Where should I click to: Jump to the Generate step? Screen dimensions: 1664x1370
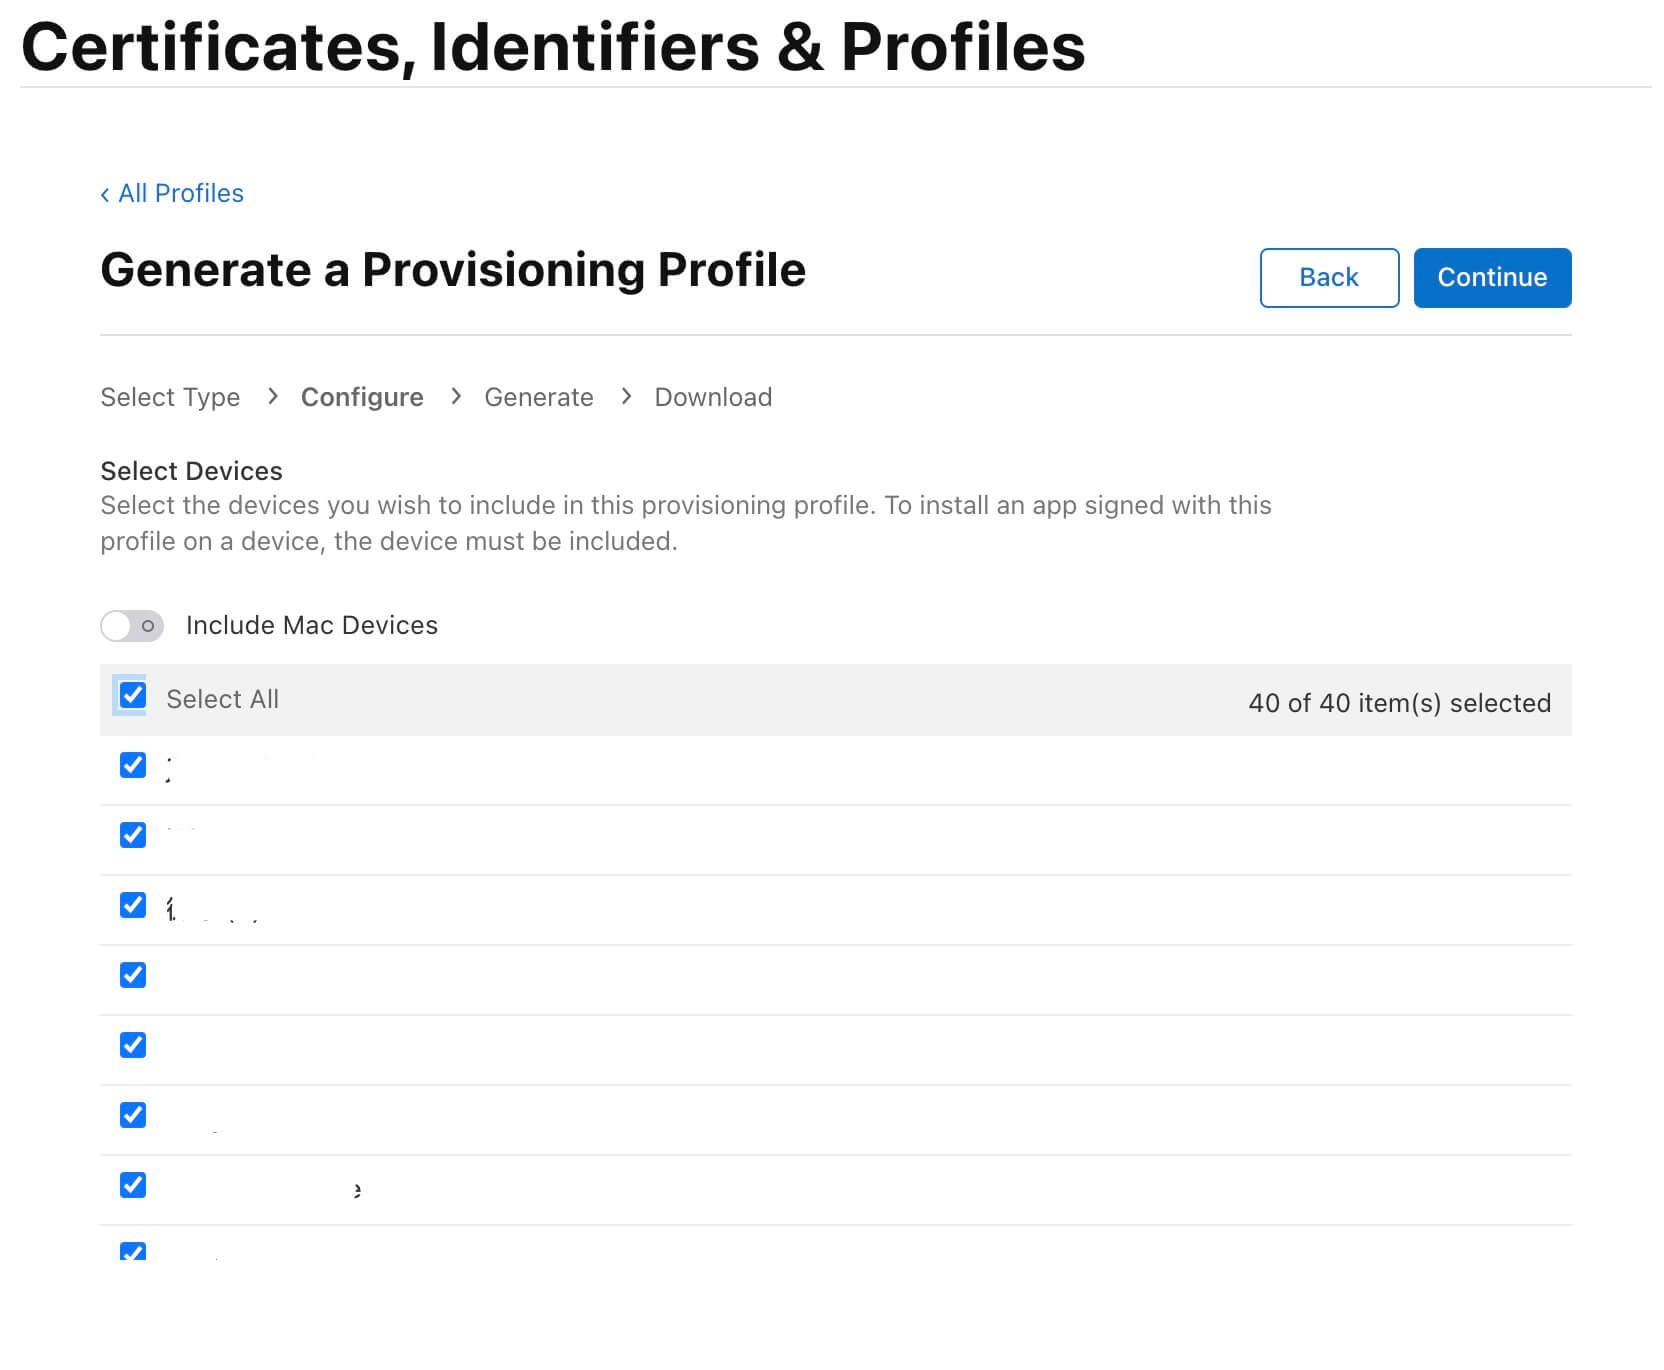click(538, 398)
